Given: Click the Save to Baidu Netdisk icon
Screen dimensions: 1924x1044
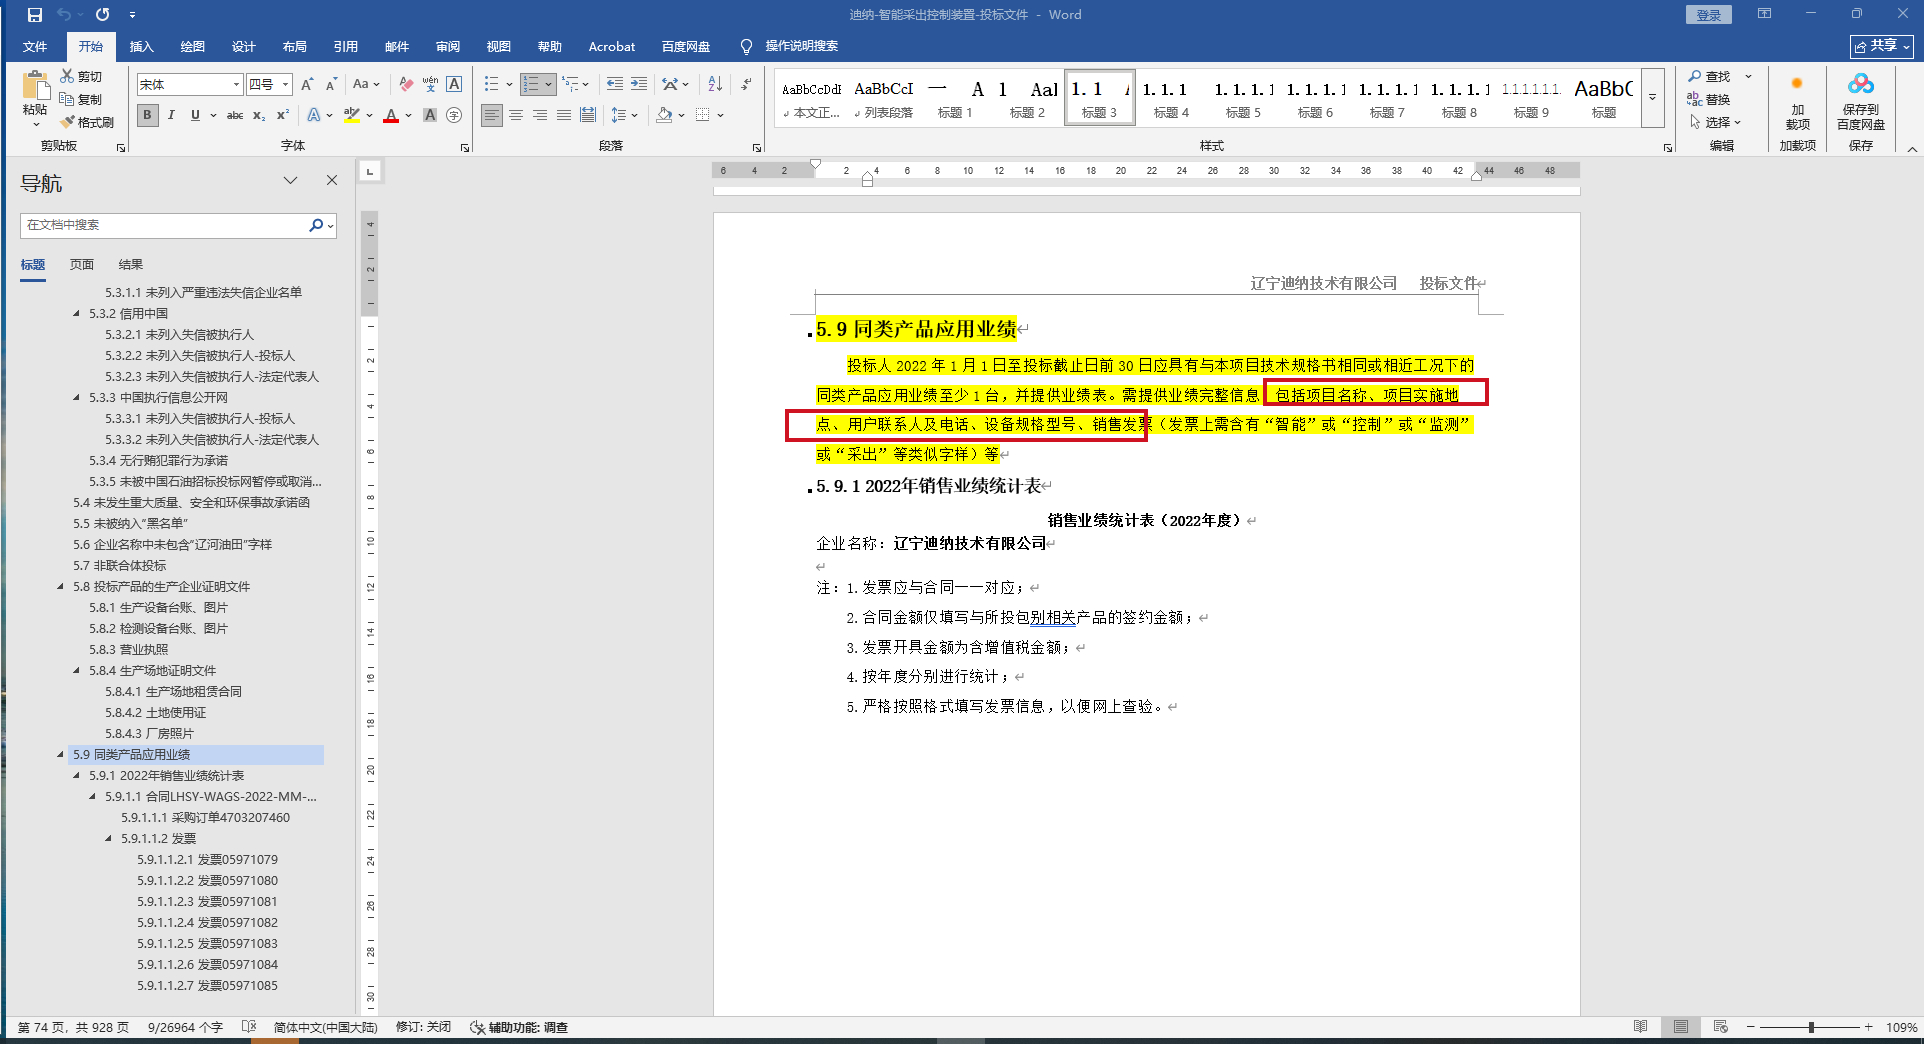Looking at the screenshot, I should (x=1861, y=100).
